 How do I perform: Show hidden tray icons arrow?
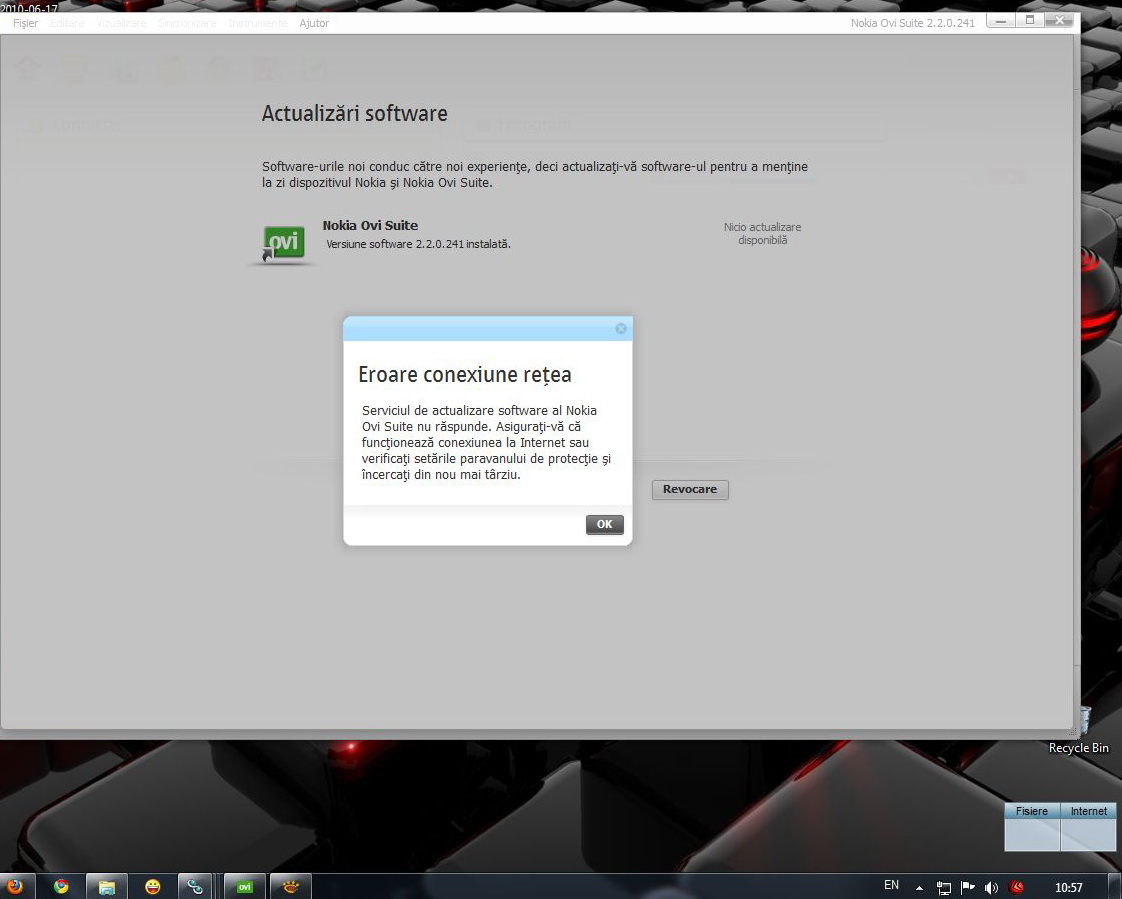(919, 888)
